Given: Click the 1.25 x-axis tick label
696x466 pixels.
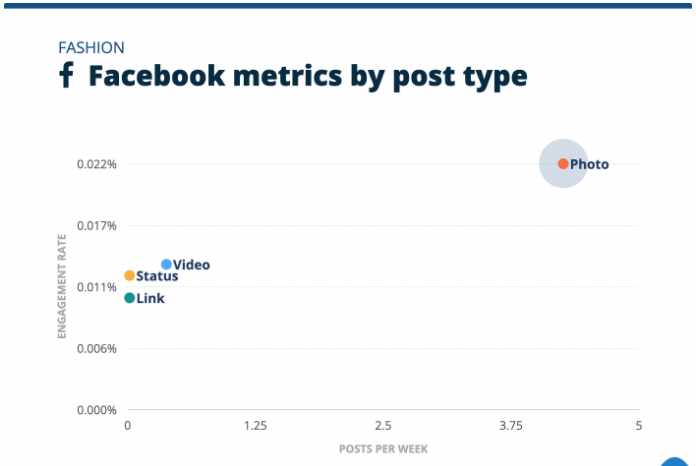Looking at the screenshot, I should (255, 426).
